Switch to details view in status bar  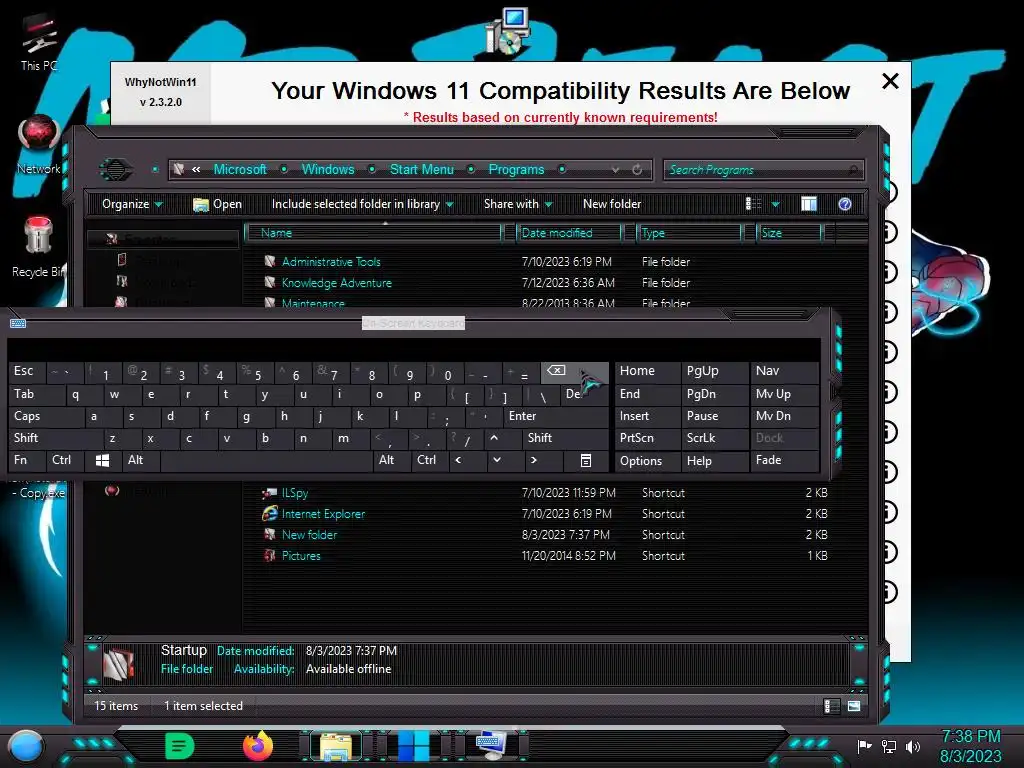coord(831,706)
